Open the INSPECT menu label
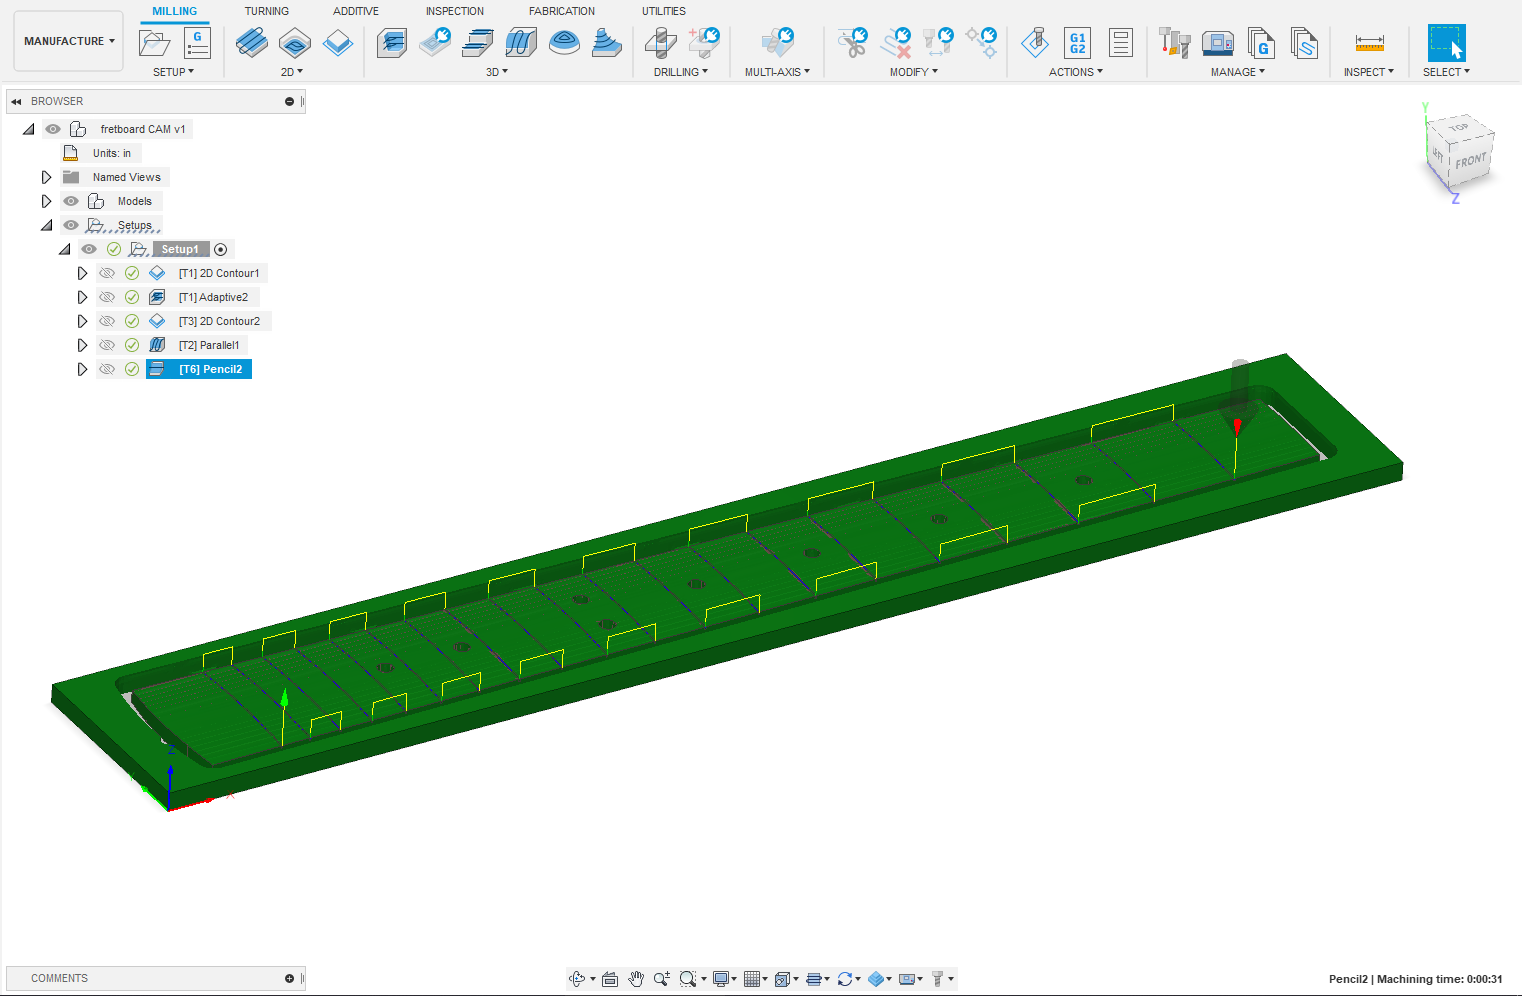The height and width of the screenshot is (996, 1522). (1369, 72)
